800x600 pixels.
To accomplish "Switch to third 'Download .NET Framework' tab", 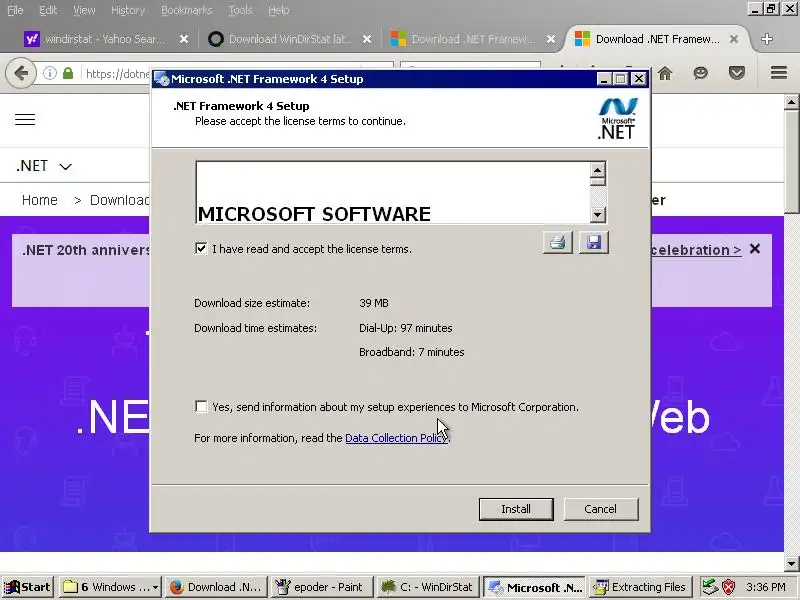I will click(x=472, y=39).
